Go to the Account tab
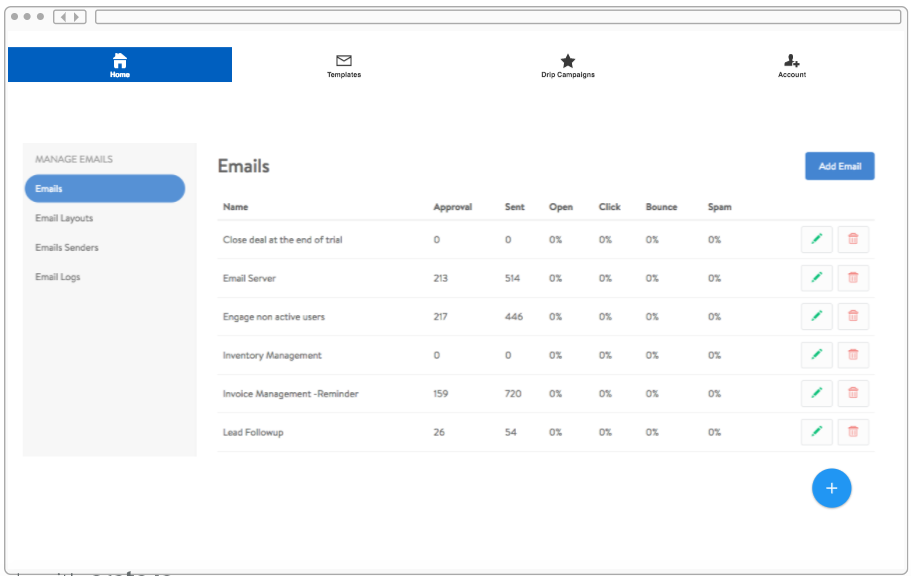 pos(792,66)
